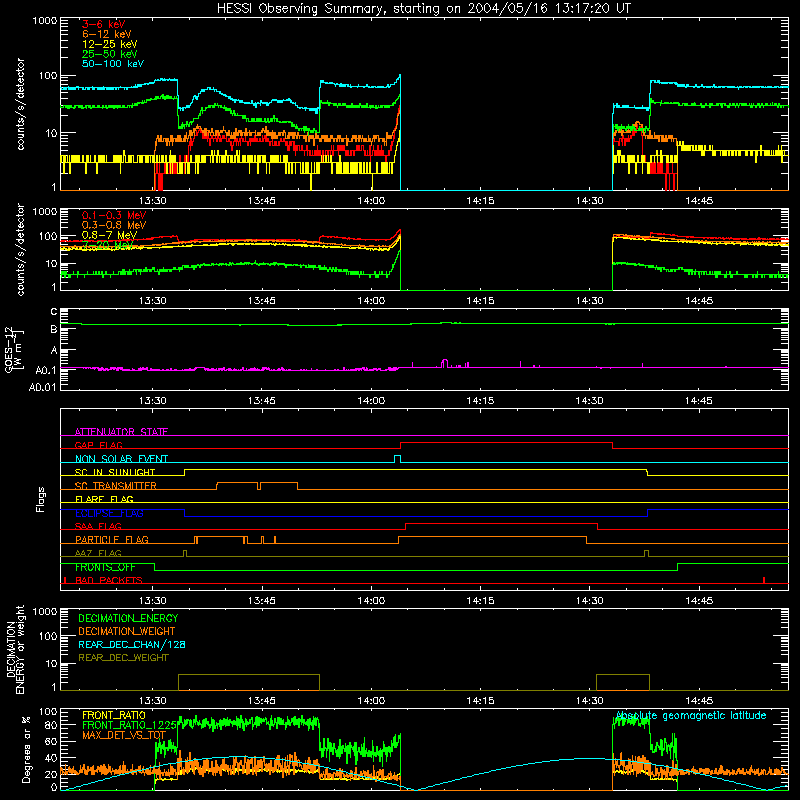Viewport: 800px width, 800px height.
Task: Click the 14:00 tick label under the top panel
Action: click(371, 201)
